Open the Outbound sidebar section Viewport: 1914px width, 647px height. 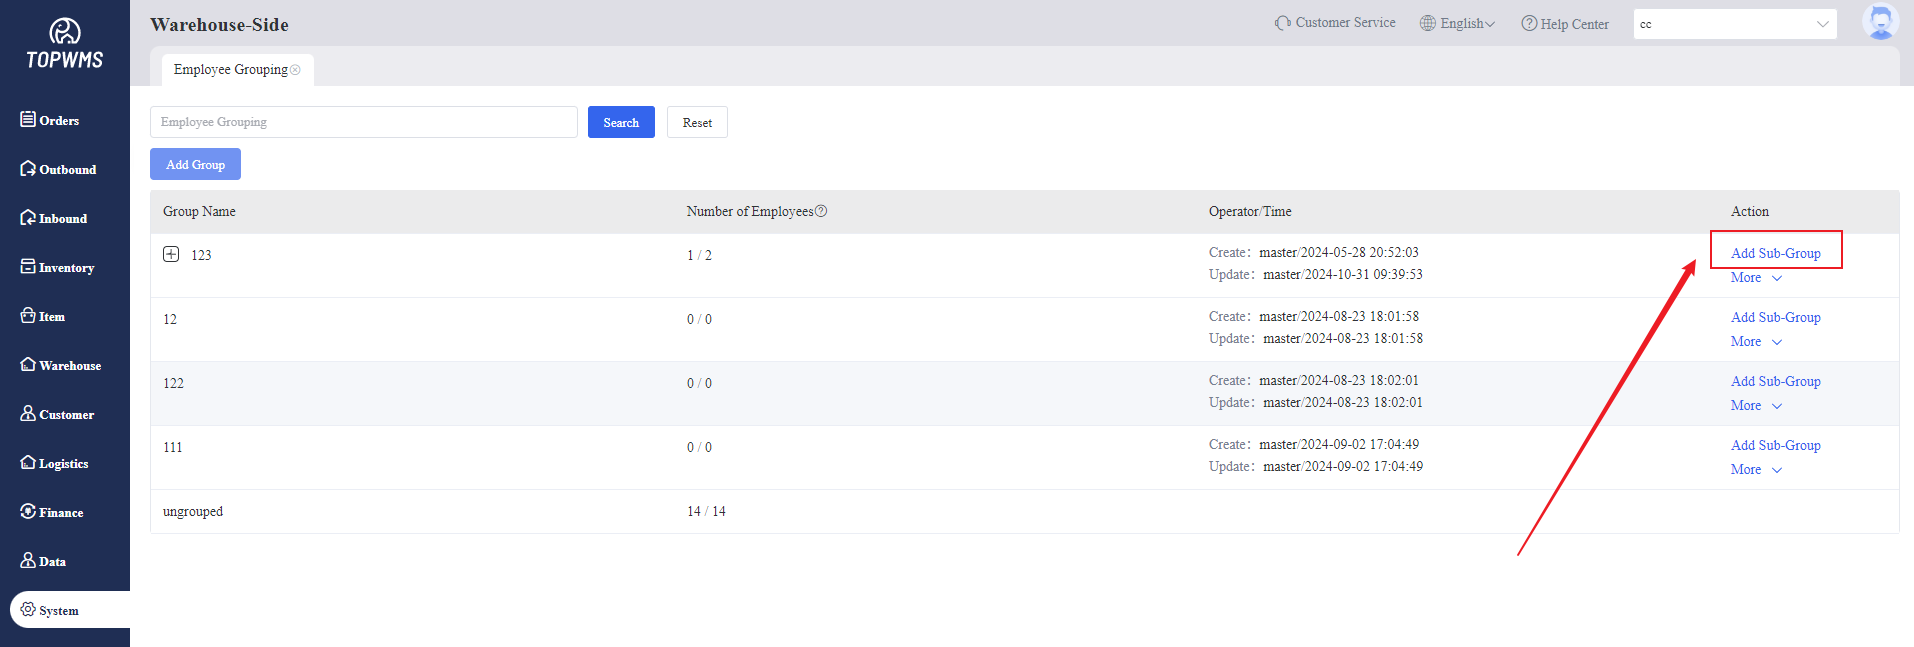pyautogui.click(x=58, y=169)
